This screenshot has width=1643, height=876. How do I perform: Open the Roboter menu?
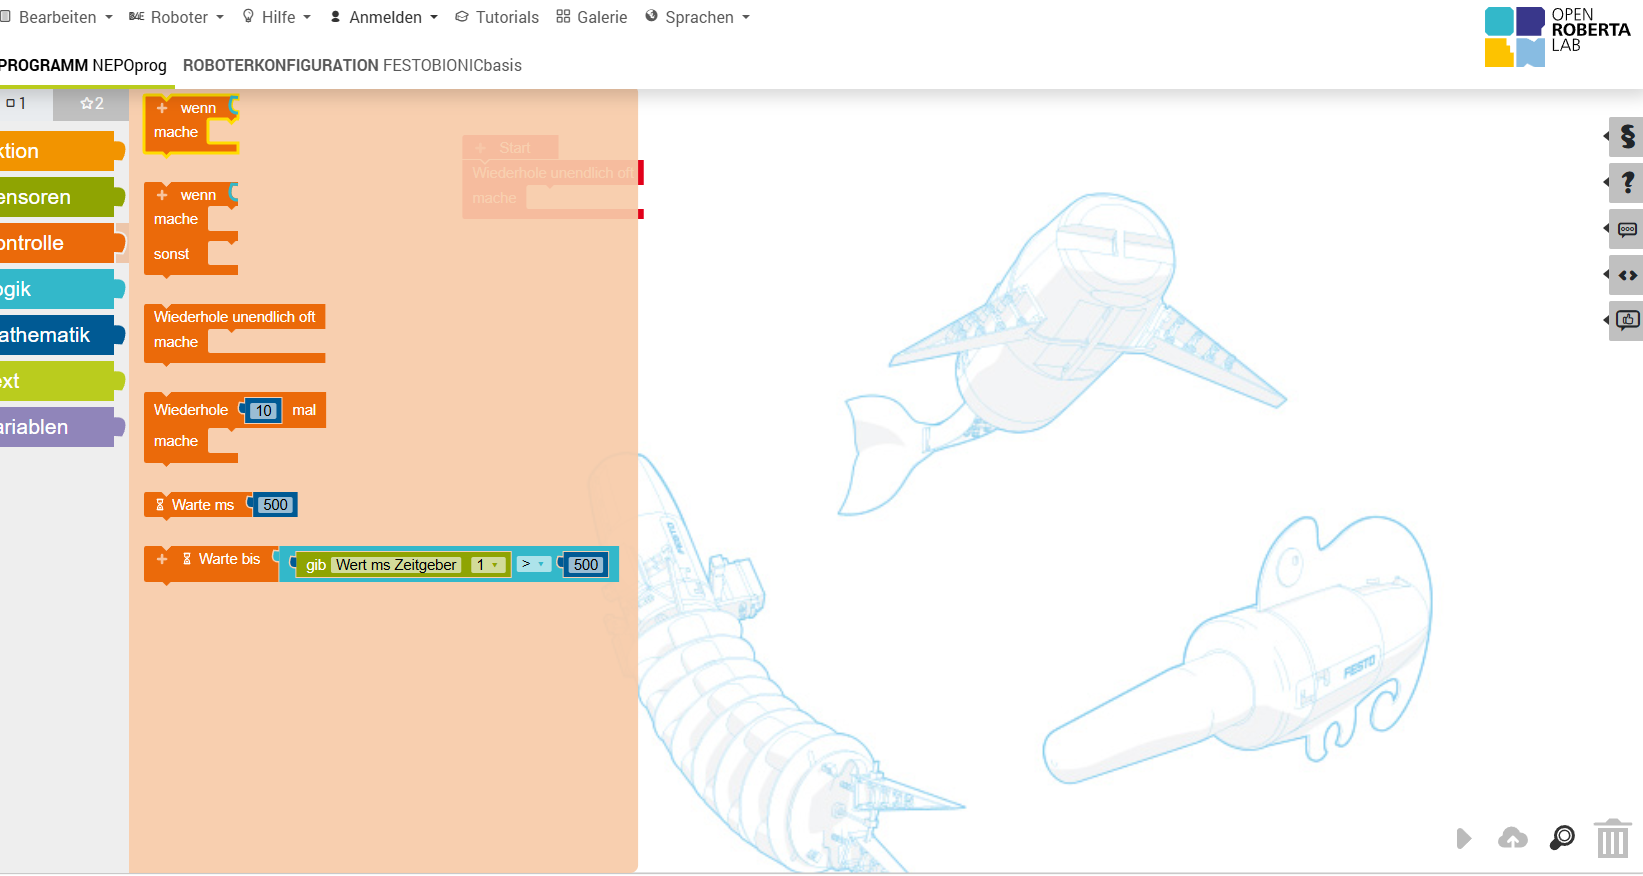[176, 17]
